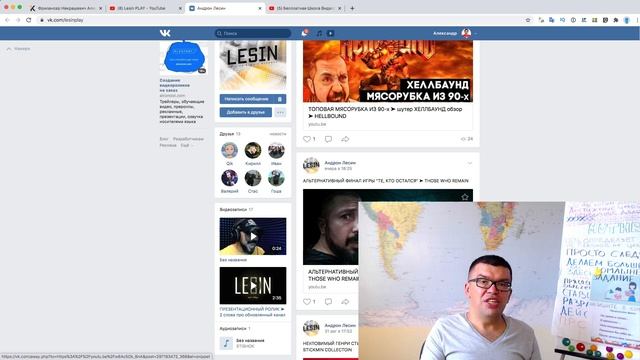The width and height of the screenshot is (640, 360).
Task: Comment on the ХЕЛЛБАУНД post
Action: click(328, 139)
